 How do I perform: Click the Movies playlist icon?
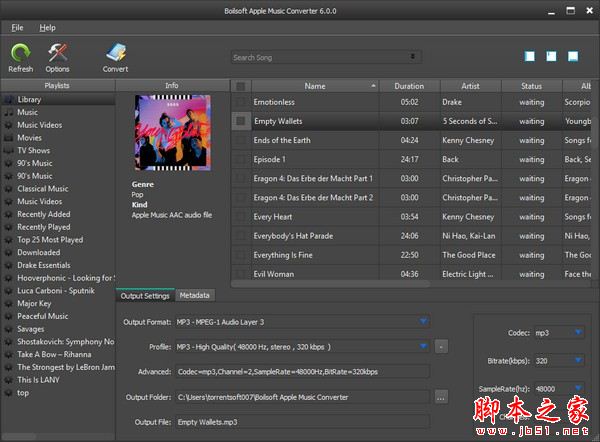(x=8, y=138)
